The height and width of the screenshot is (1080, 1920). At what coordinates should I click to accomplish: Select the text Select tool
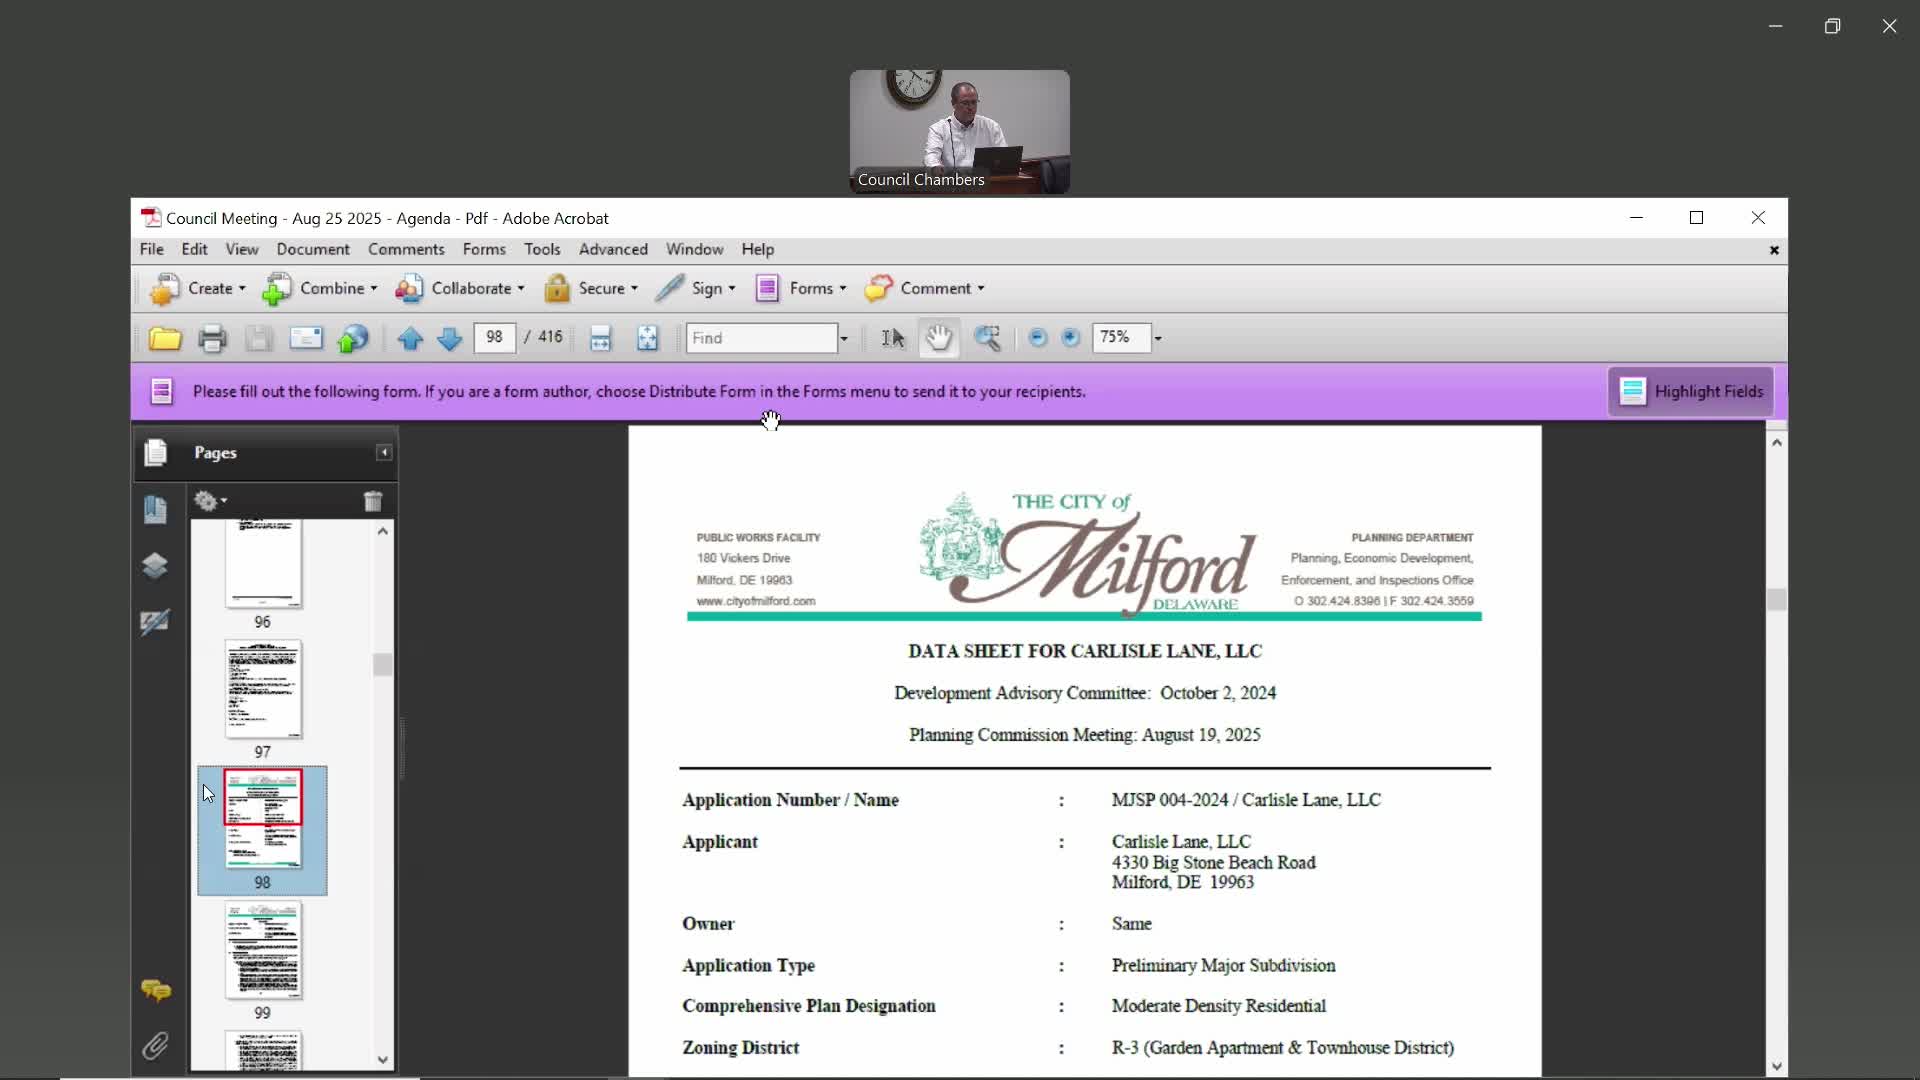893,339
